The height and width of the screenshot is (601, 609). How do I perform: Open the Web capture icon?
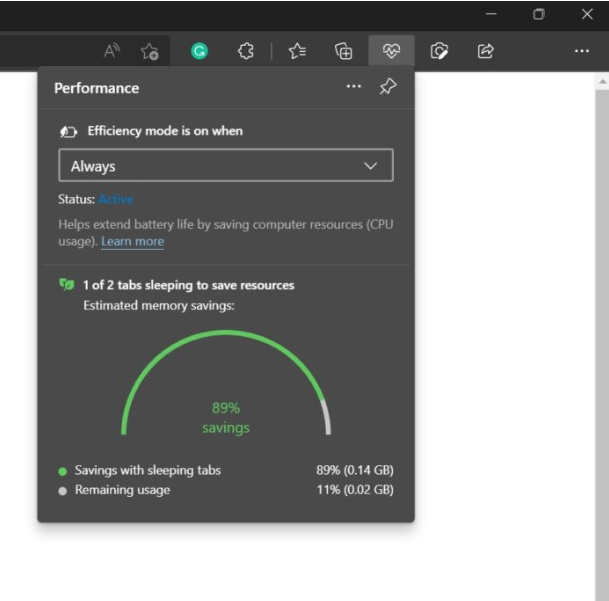439,51
